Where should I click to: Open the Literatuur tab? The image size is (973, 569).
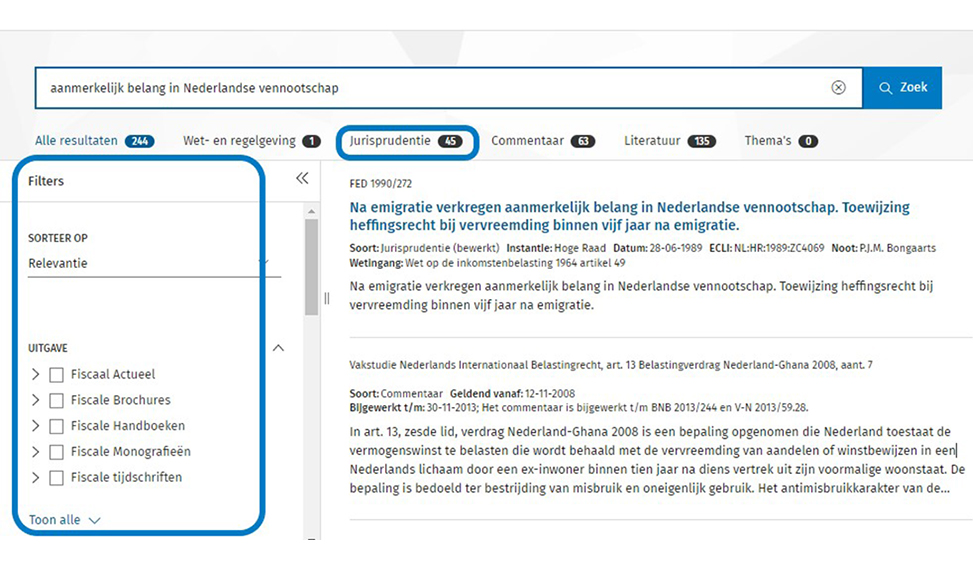(x=669, y=141)
